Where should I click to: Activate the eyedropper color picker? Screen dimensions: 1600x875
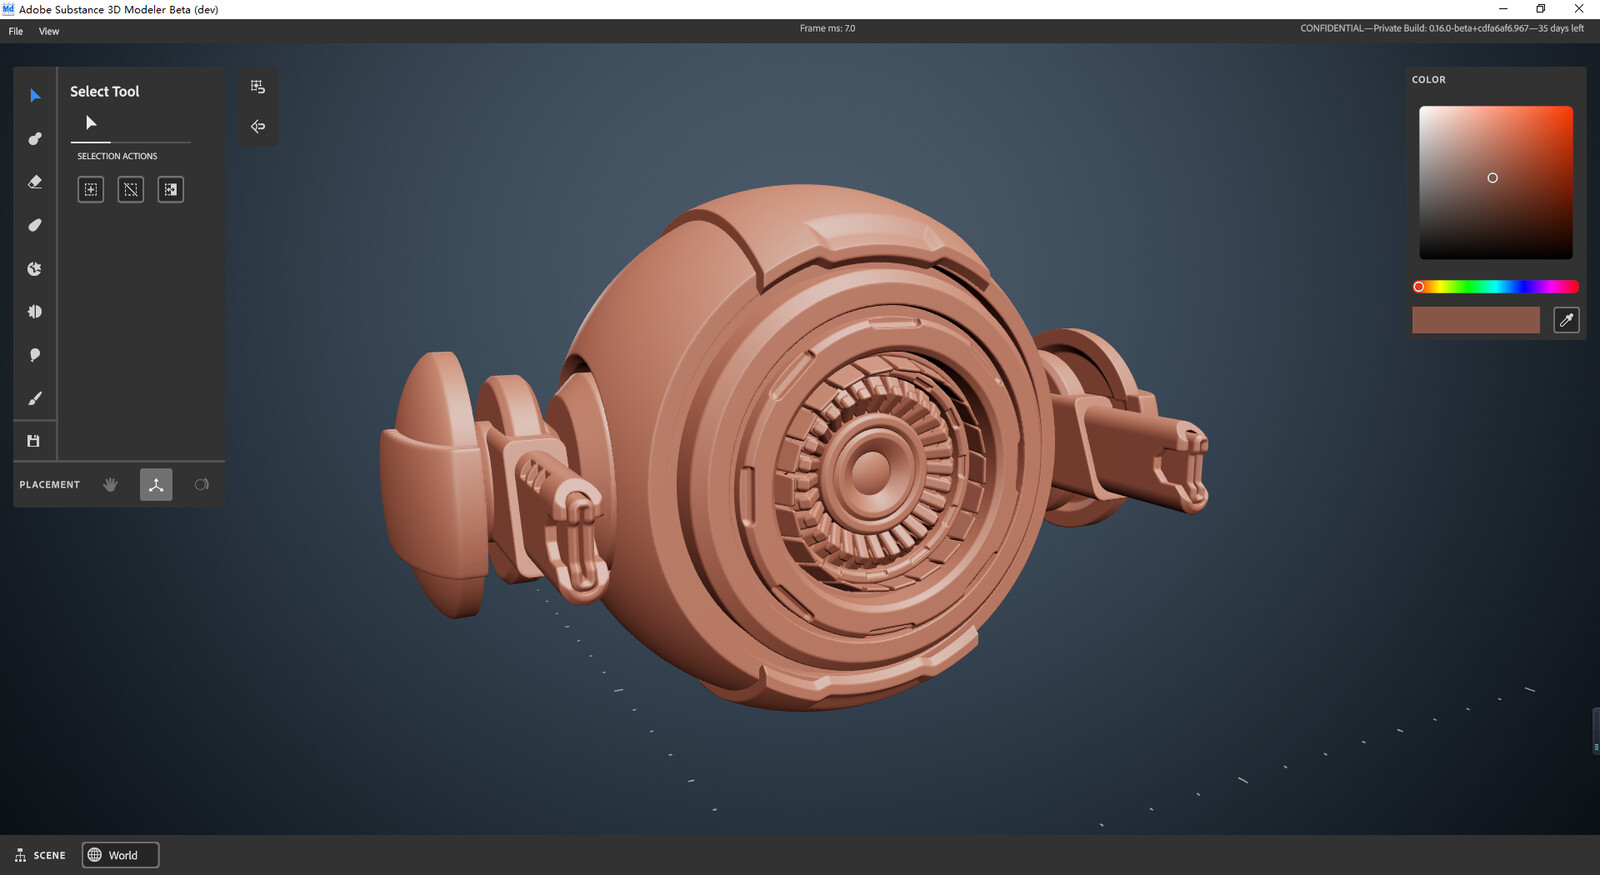click(1566, 320)
